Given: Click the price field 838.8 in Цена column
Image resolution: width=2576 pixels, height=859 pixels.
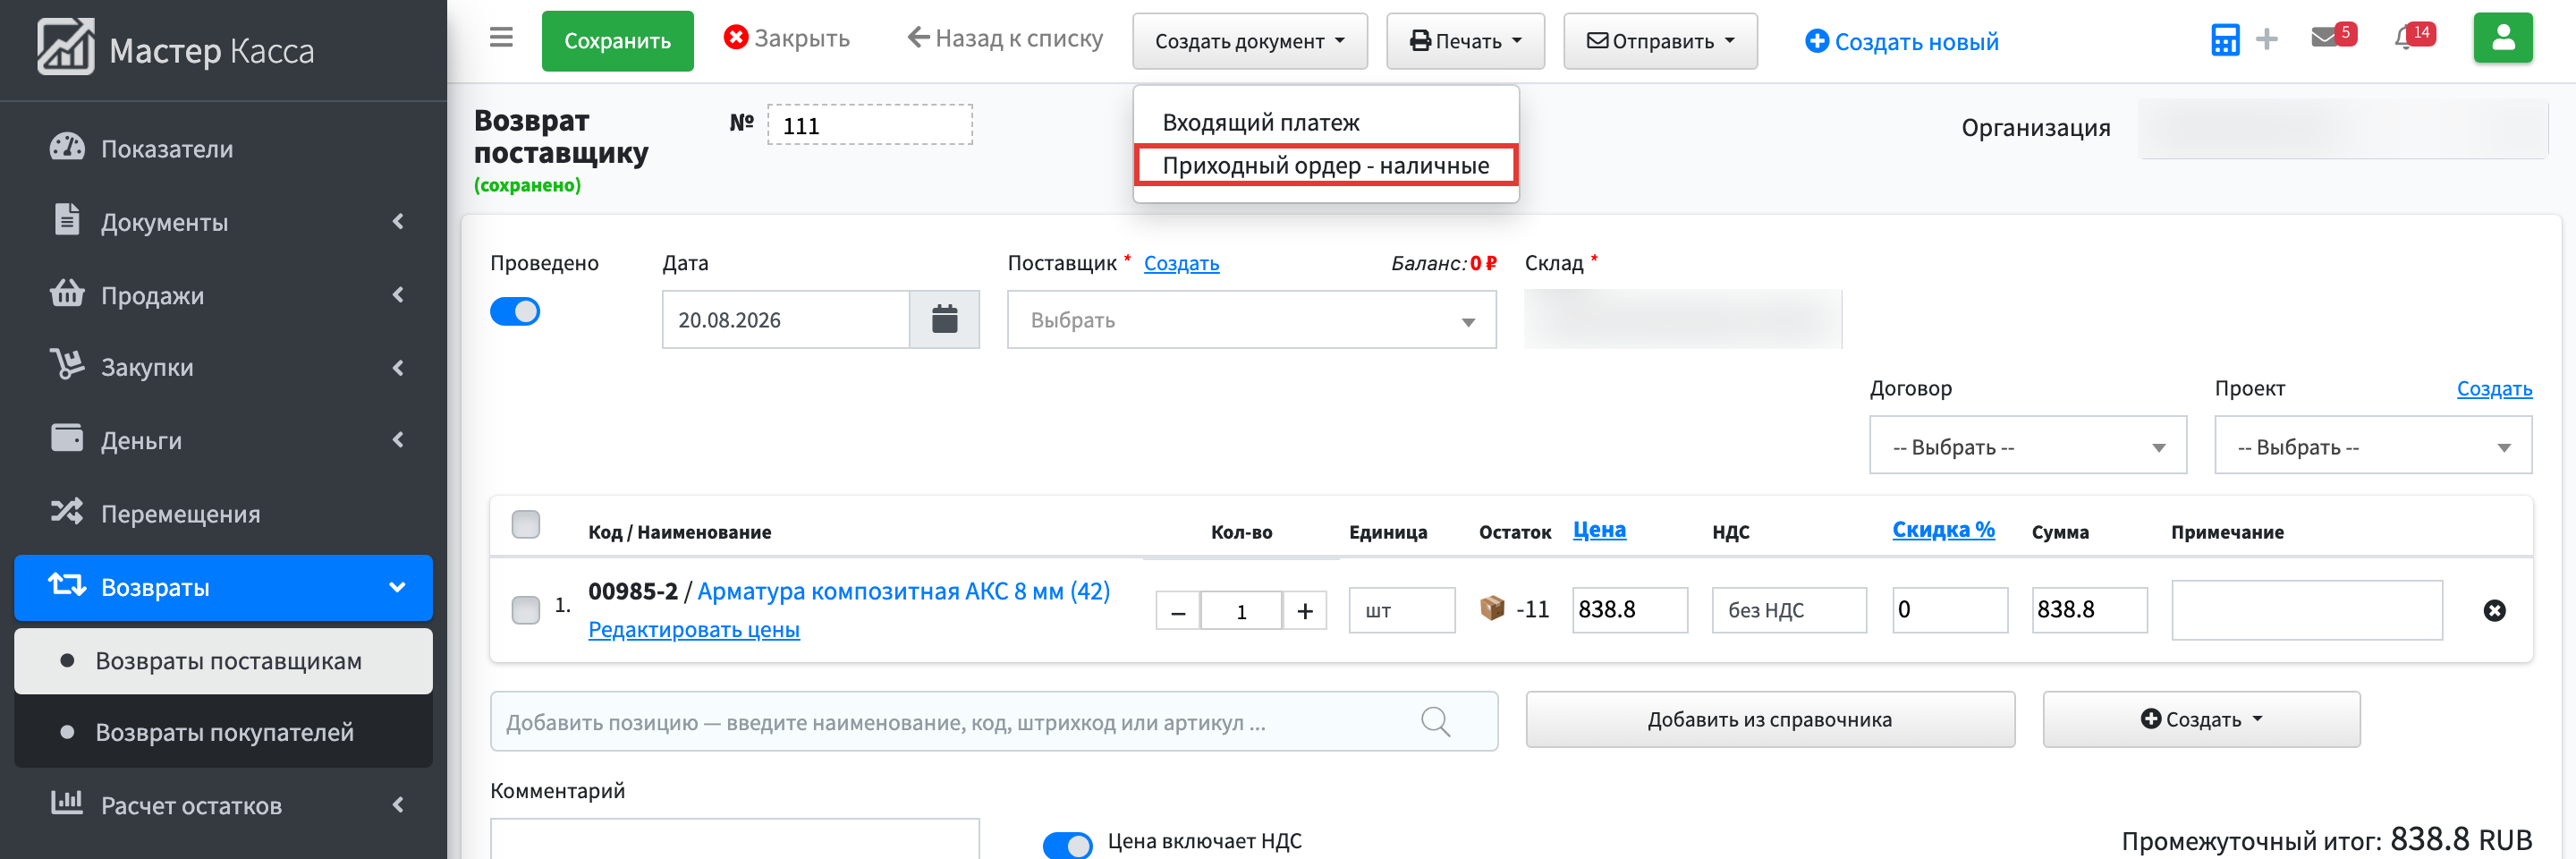Looking at the screenshot, I should 1630,610.
